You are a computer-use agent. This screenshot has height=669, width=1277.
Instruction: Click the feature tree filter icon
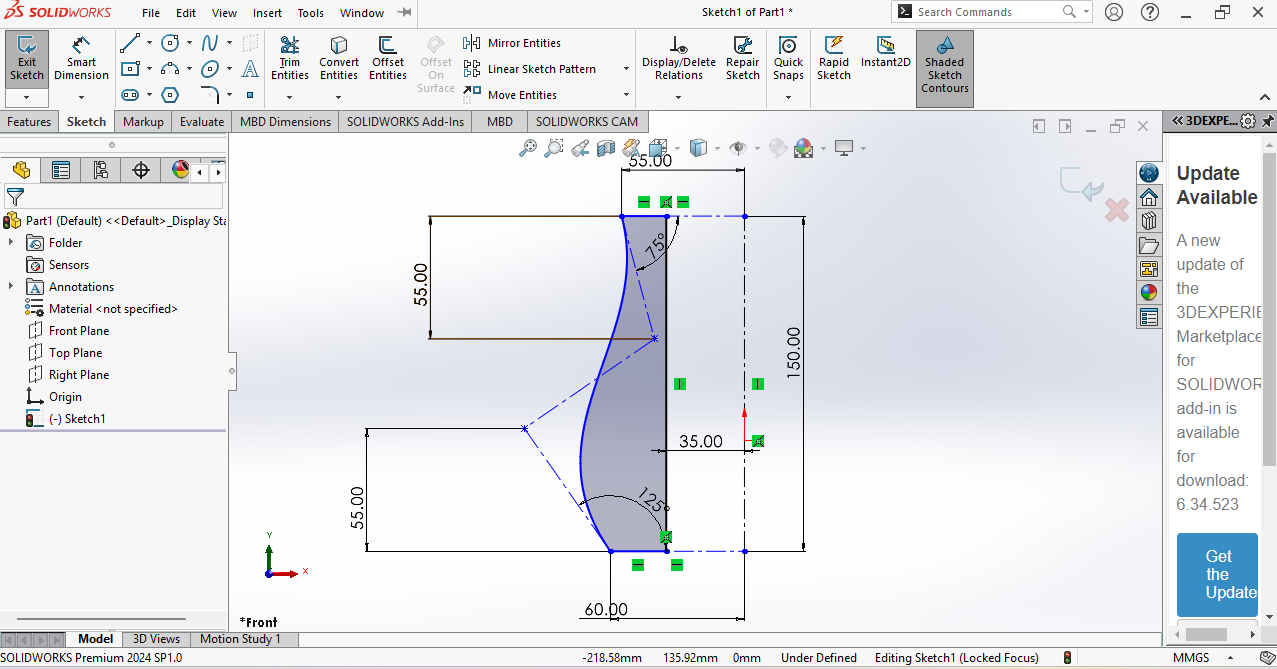(15, 196)
